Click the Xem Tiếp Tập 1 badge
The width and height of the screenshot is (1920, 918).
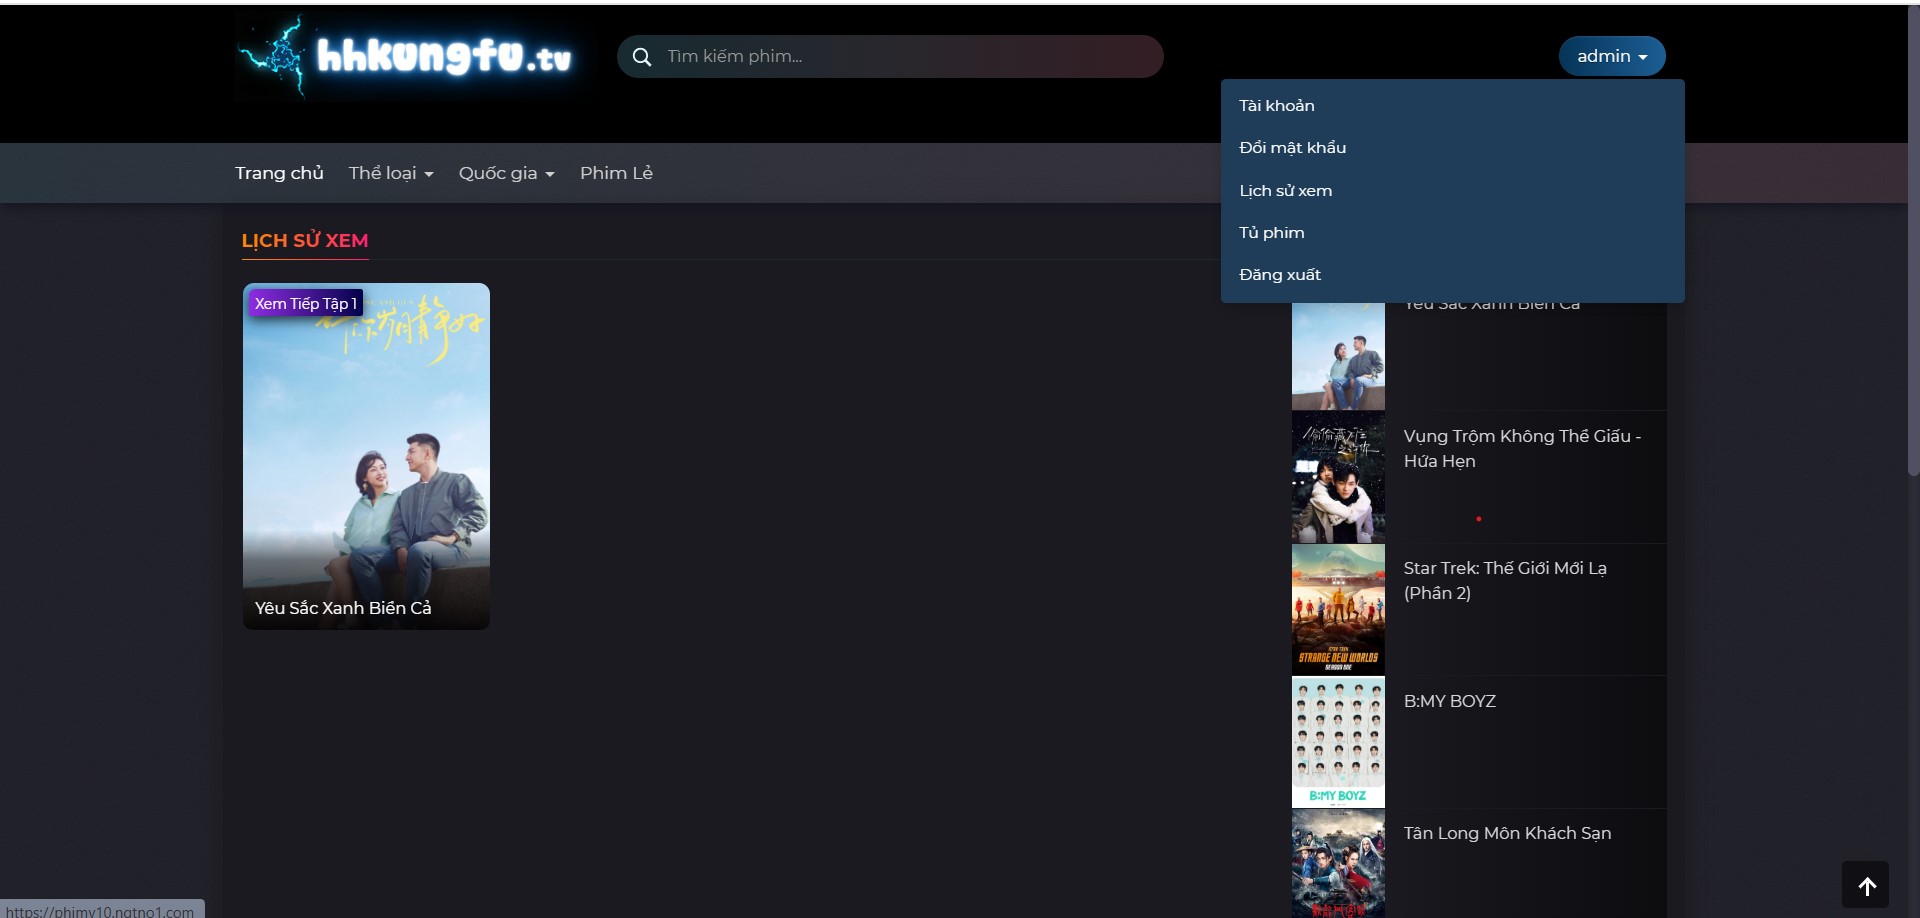pos(305,303)
